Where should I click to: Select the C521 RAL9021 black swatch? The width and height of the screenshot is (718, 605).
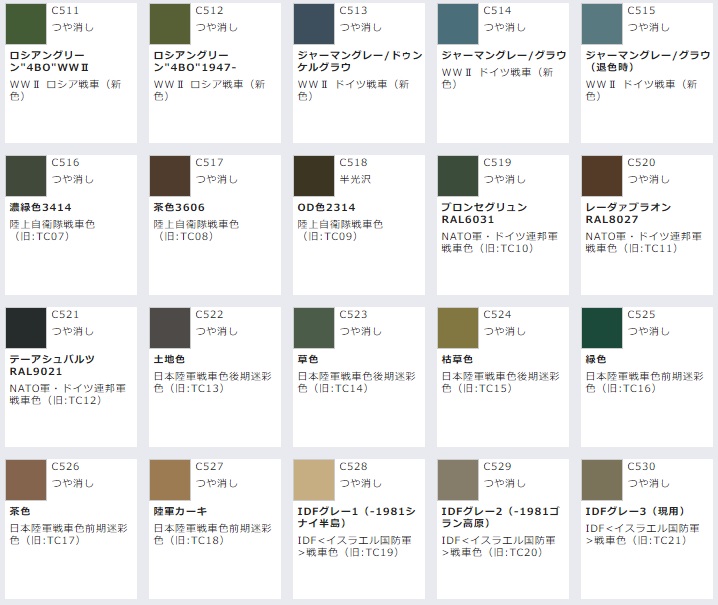click(x=26, y=328)
